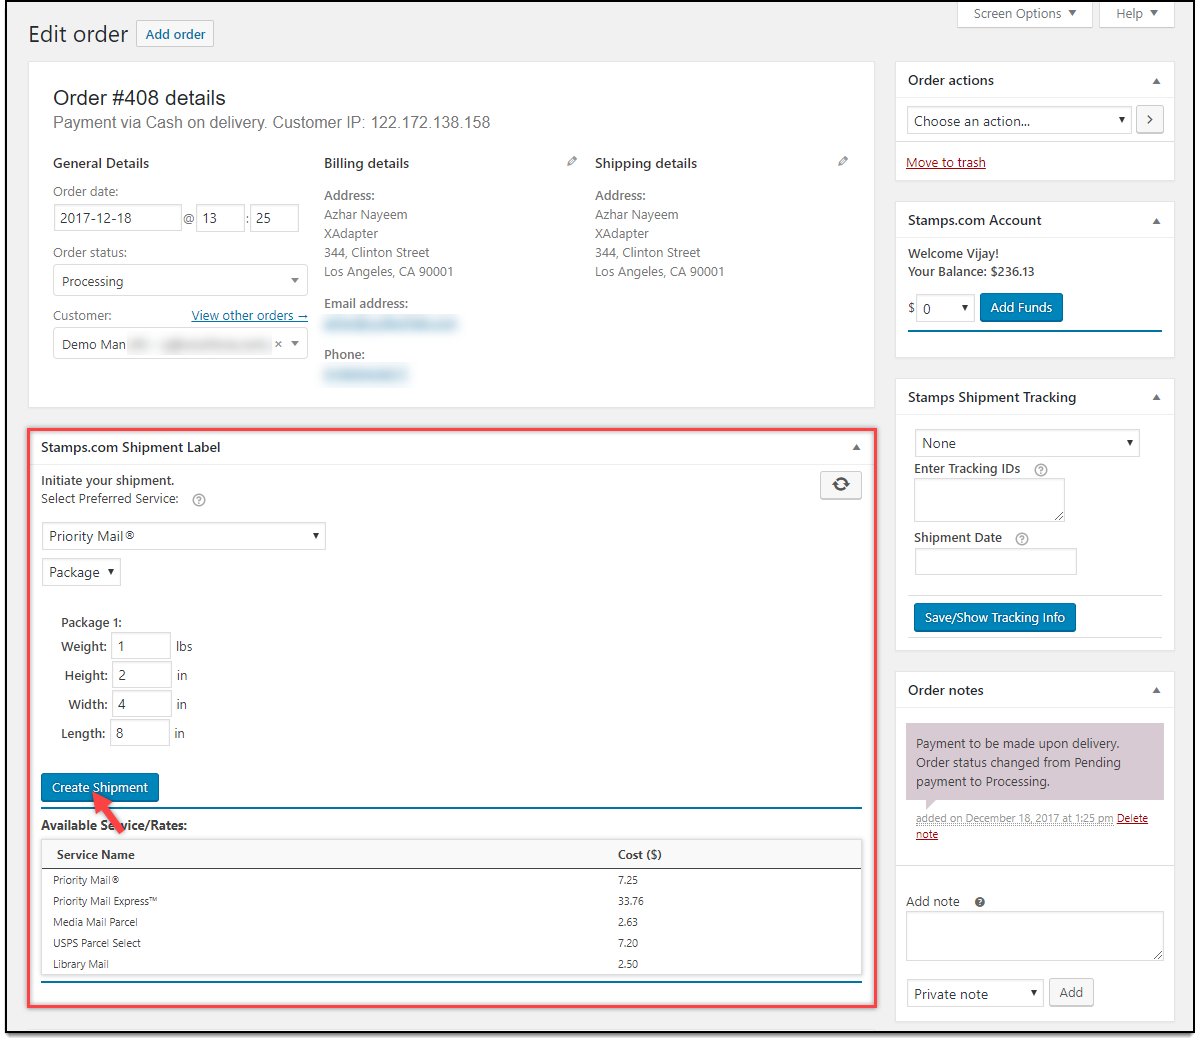Open the Customer Demo Man dropdown
The height and width of the screenshot is (1043, 1200).
pos(180,344)
